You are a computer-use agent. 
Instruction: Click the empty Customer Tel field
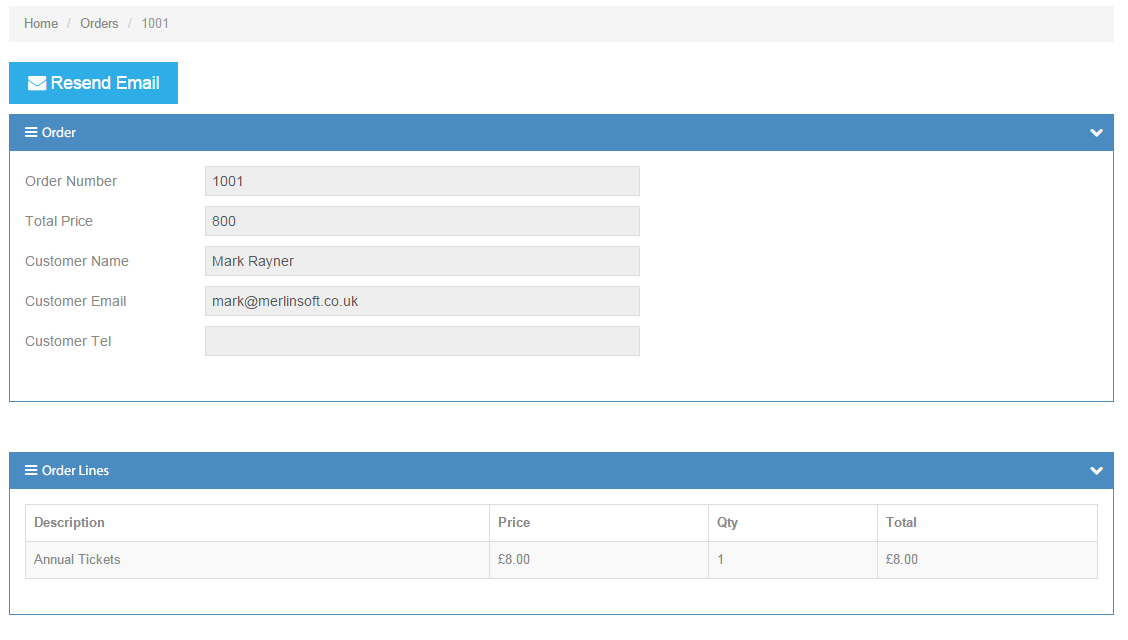[x=422, y=341]
